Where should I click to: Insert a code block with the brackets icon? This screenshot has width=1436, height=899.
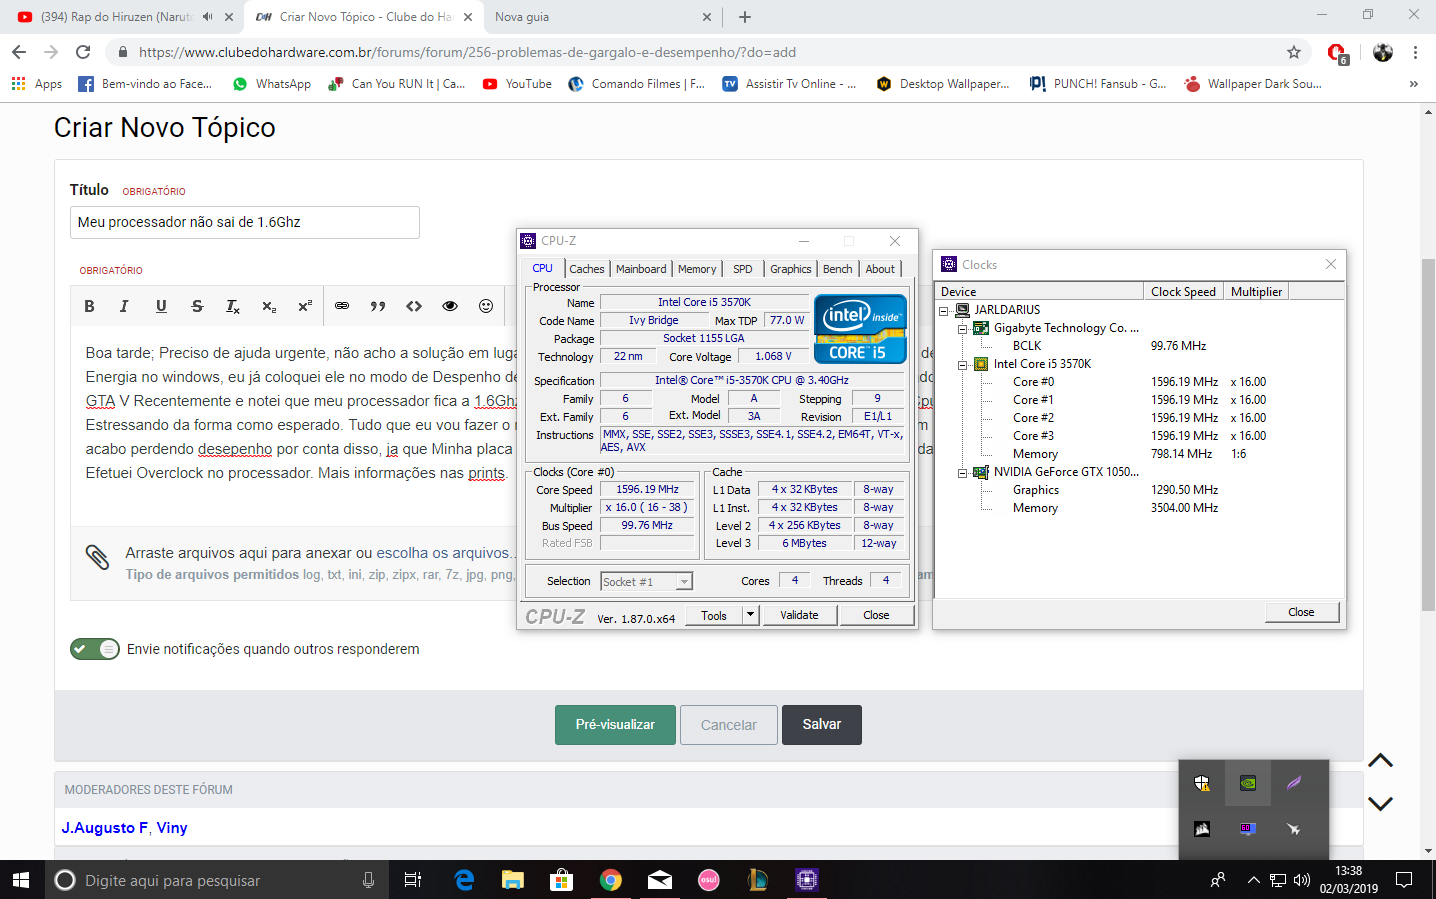(x=414, y=306)
